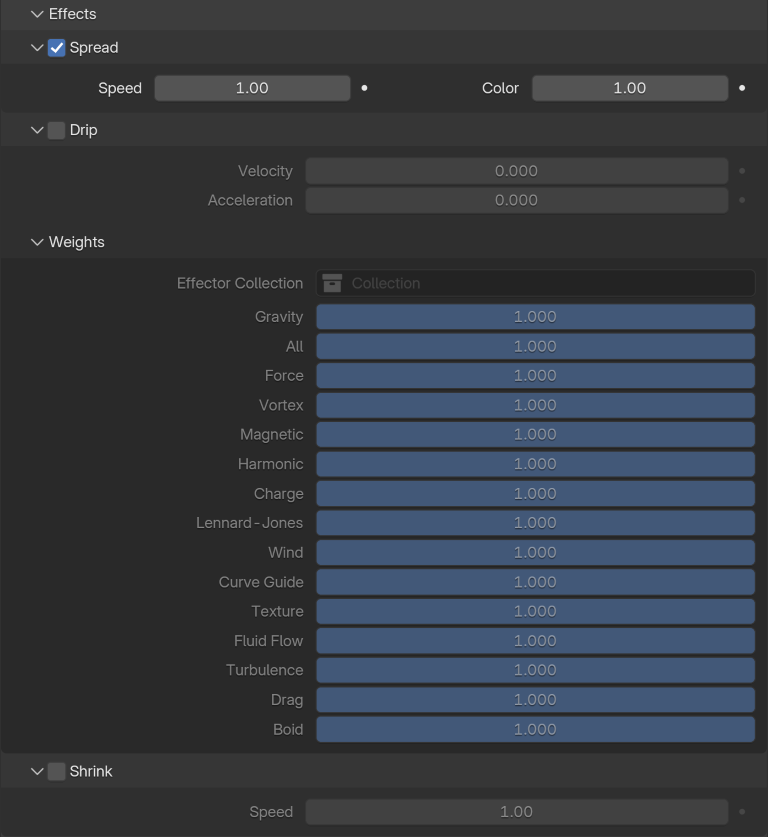Adjust the Magnetic weight slider

535,435
